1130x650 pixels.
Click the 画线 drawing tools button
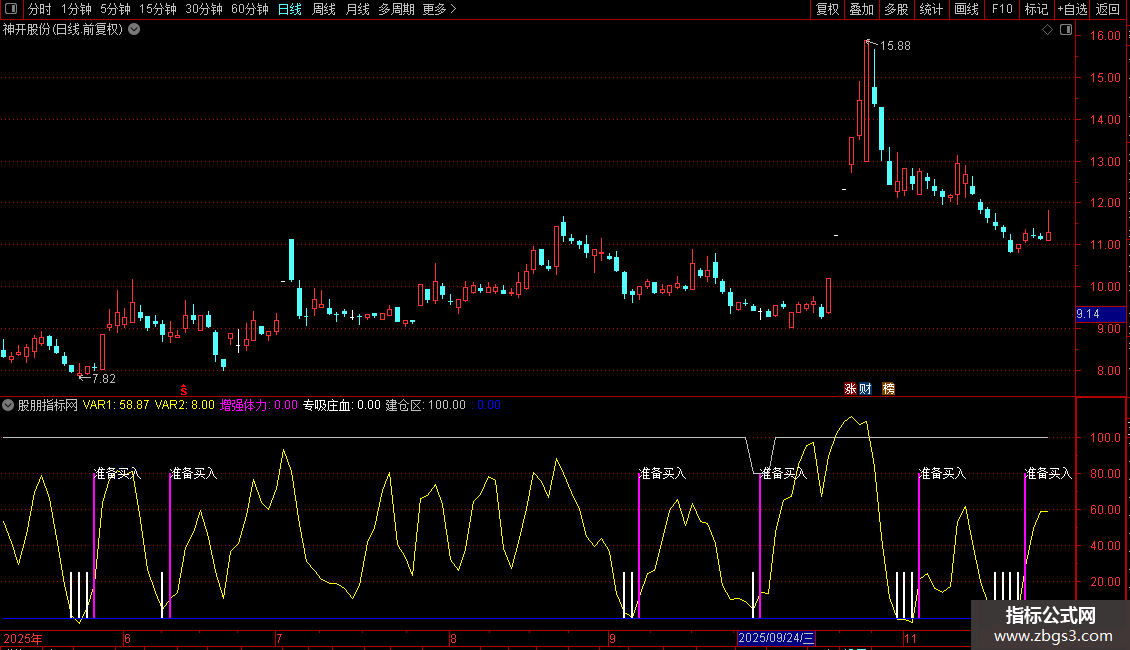pos(966,10)
